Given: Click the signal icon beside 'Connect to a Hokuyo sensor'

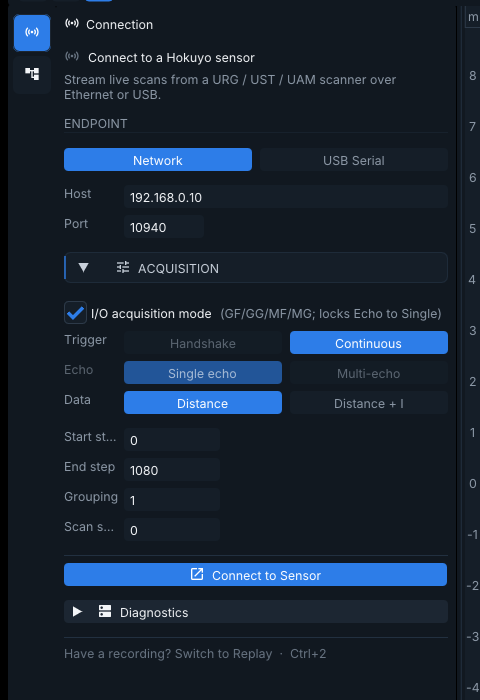Looking at the screenshot, I should [72, 57].
